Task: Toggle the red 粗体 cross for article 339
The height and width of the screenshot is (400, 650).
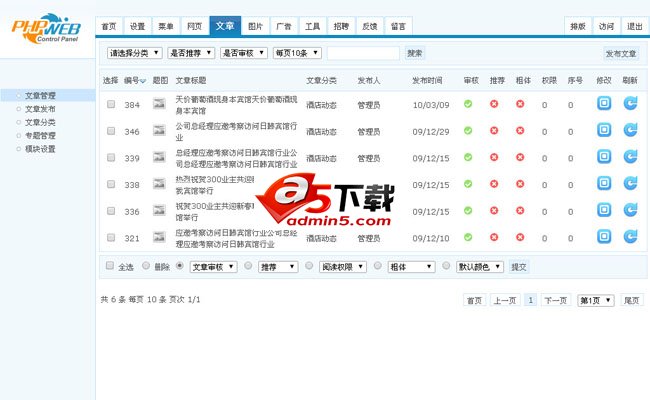Action: pos(520,157)
